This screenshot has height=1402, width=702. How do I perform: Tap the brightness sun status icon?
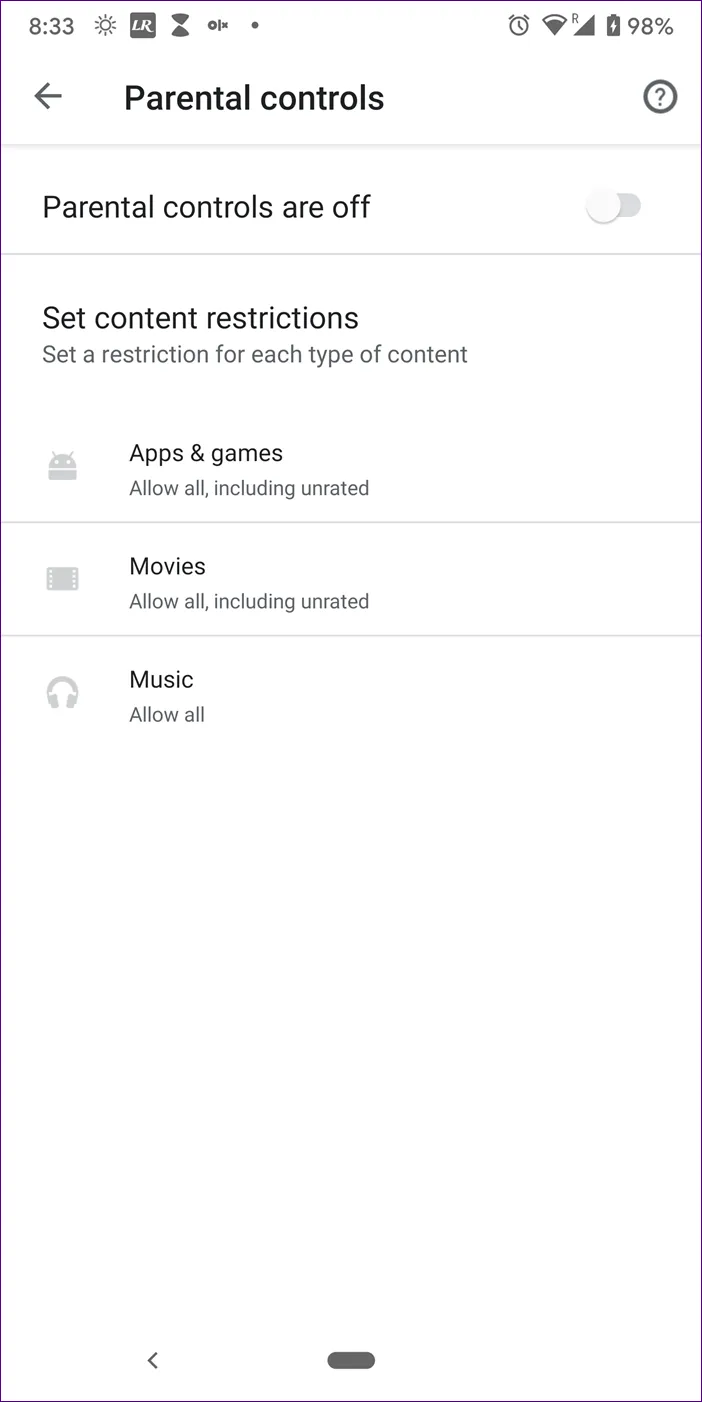(x=104, y=26)
